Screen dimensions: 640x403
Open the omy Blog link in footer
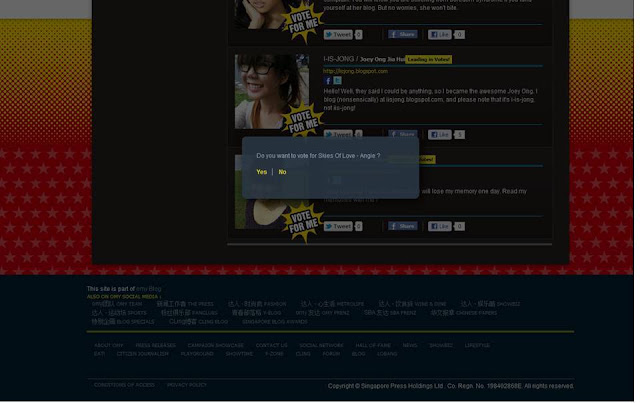149,289
